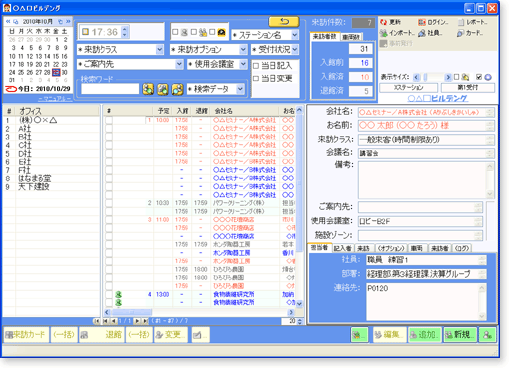510x368 pixels.
Task: Open the 社員 staff item
Action: (430, 33)
